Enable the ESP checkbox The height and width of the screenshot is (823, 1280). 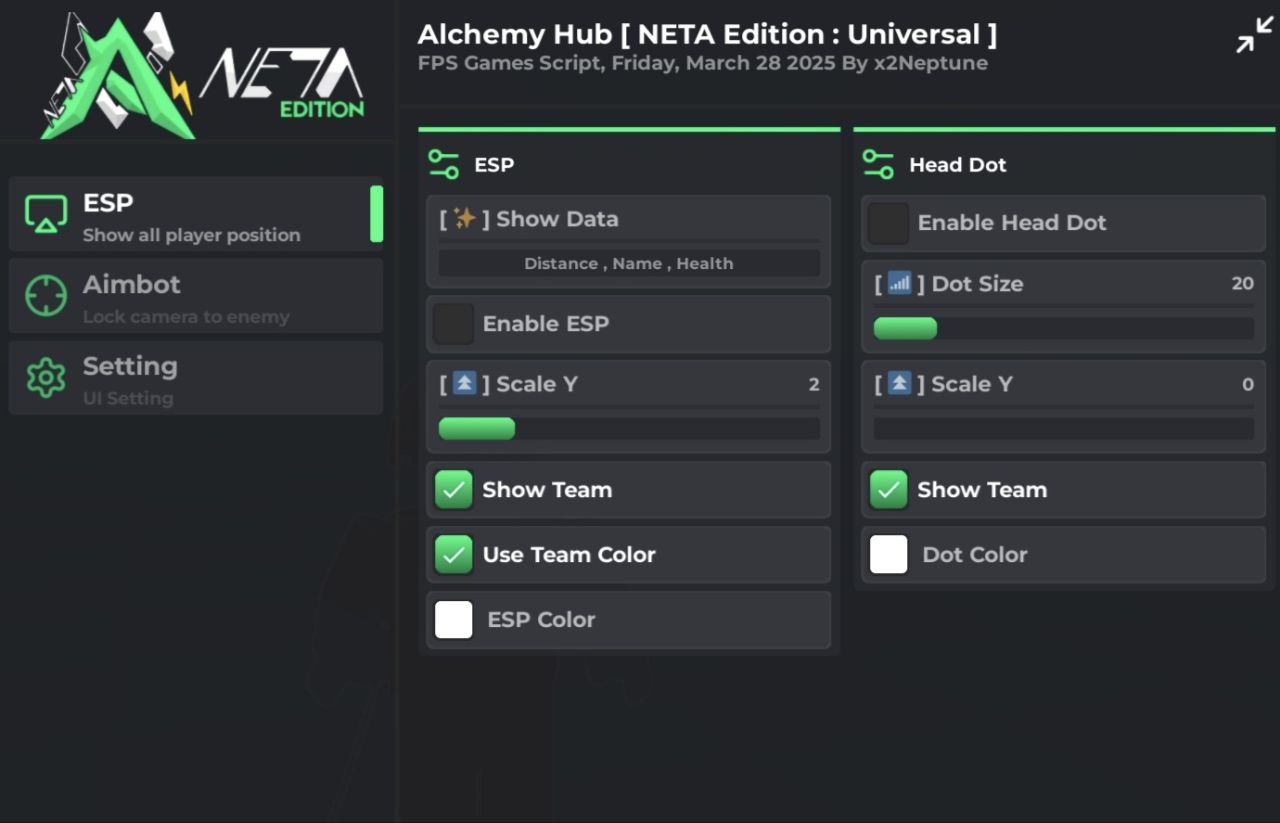point(454,324)
